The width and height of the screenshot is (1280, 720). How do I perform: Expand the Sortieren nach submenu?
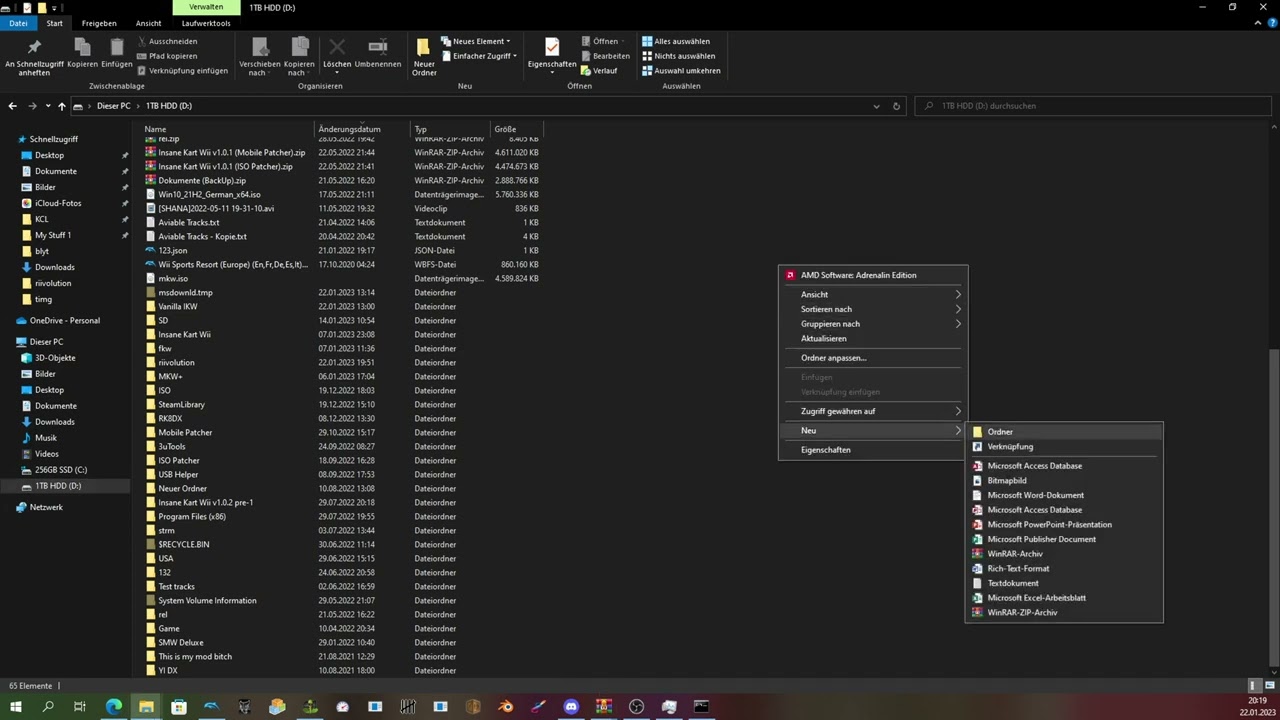click(873, 309)
